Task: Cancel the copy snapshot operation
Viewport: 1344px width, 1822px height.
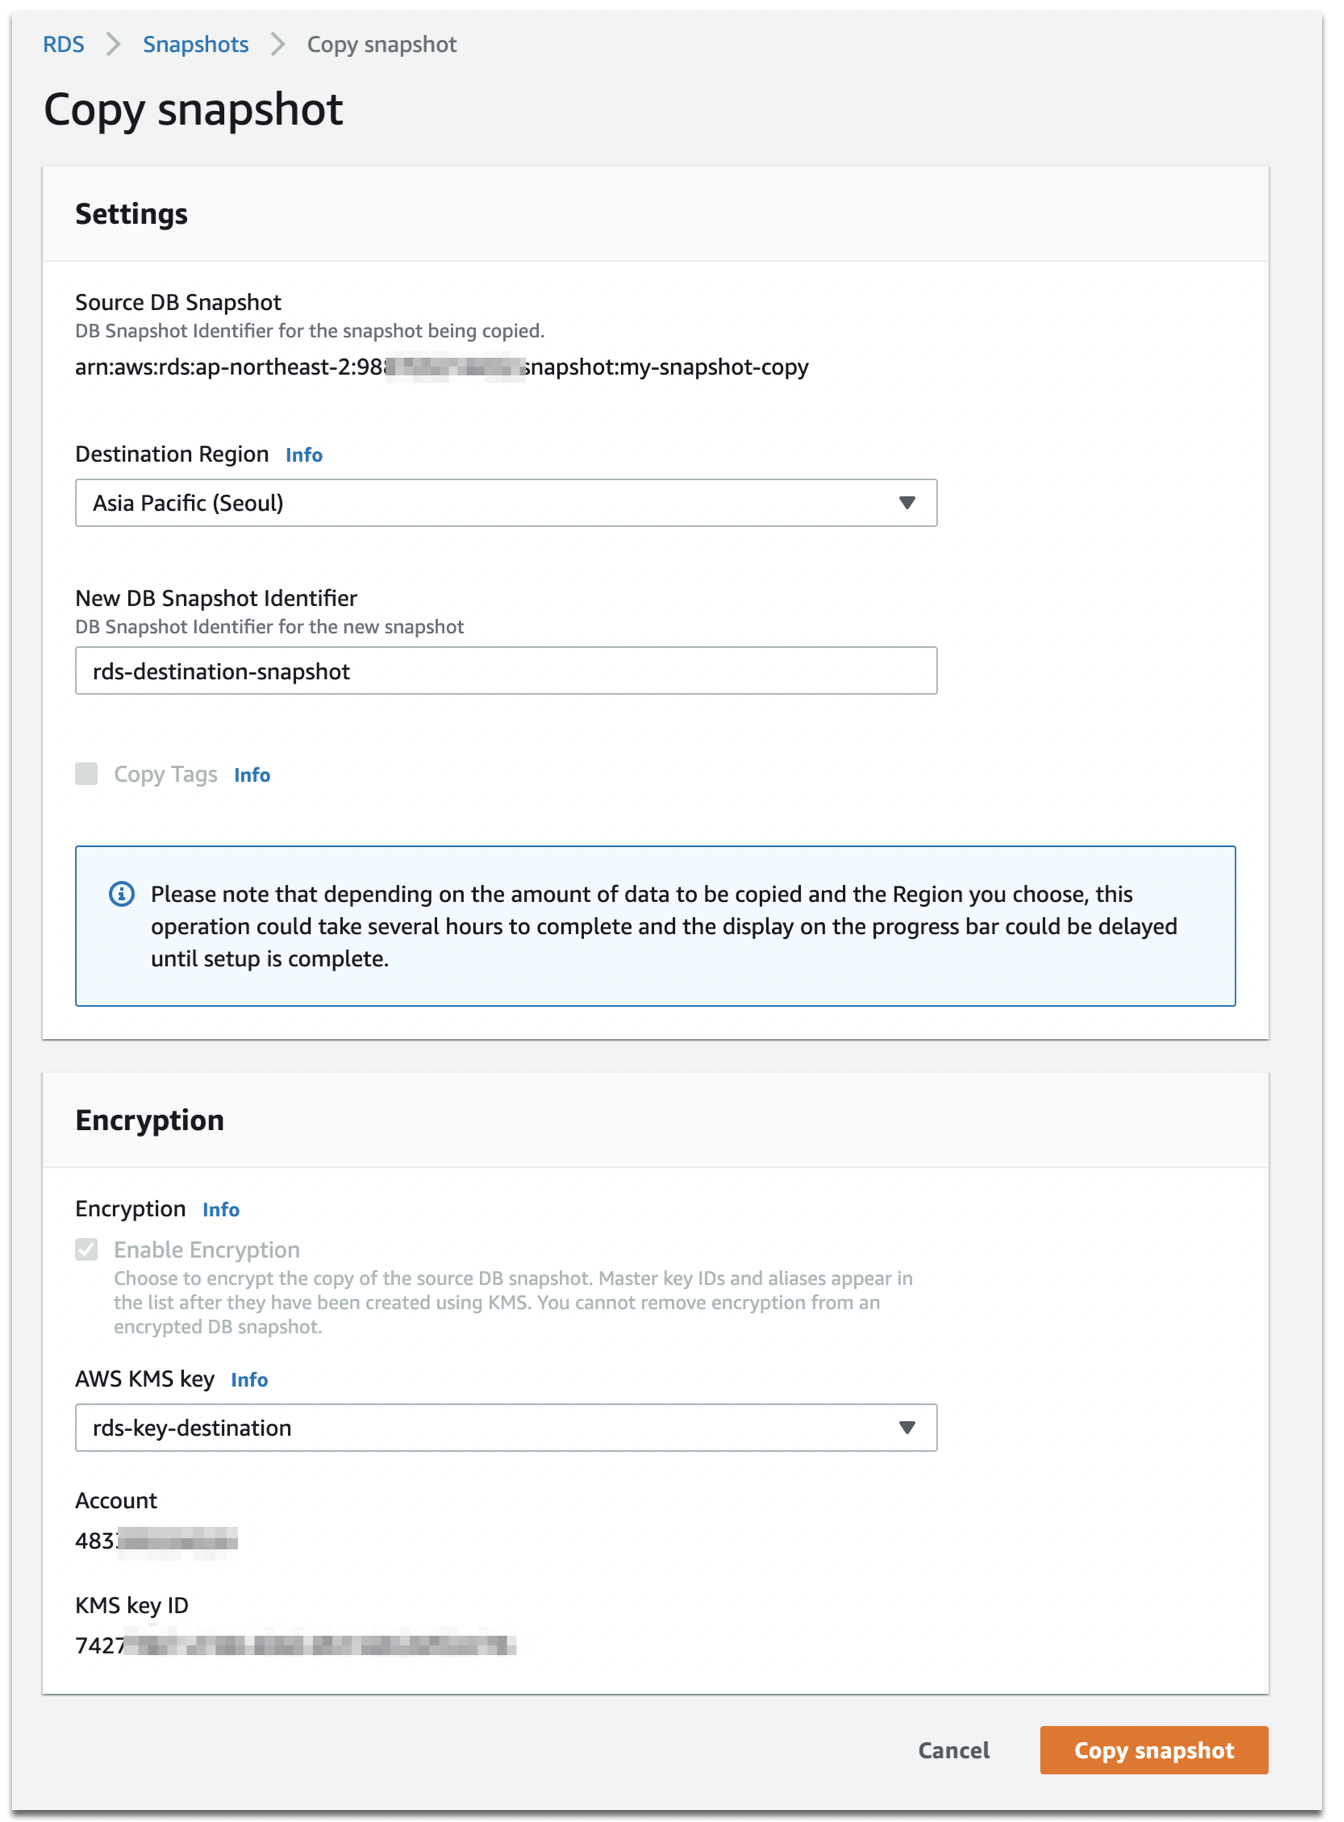Action: click(x=953, y=1750)
